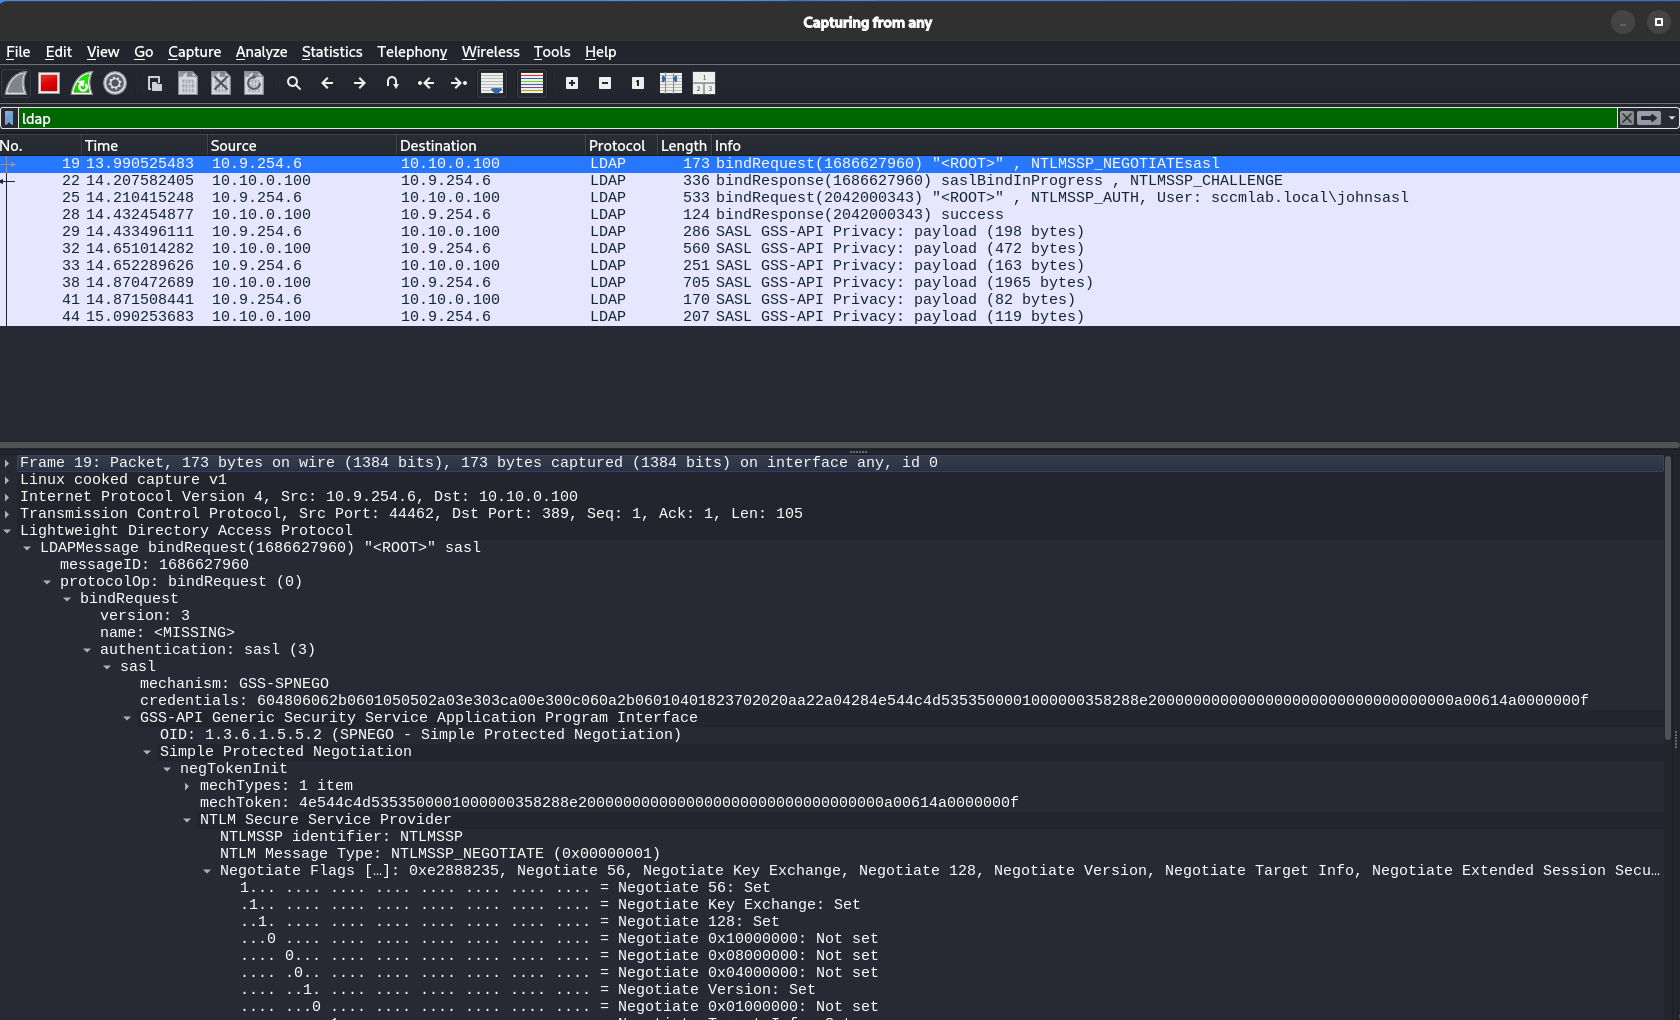Screen dimensions: 1680x1020
Task: Open the Analyze menu
Action: click(261, 52)
